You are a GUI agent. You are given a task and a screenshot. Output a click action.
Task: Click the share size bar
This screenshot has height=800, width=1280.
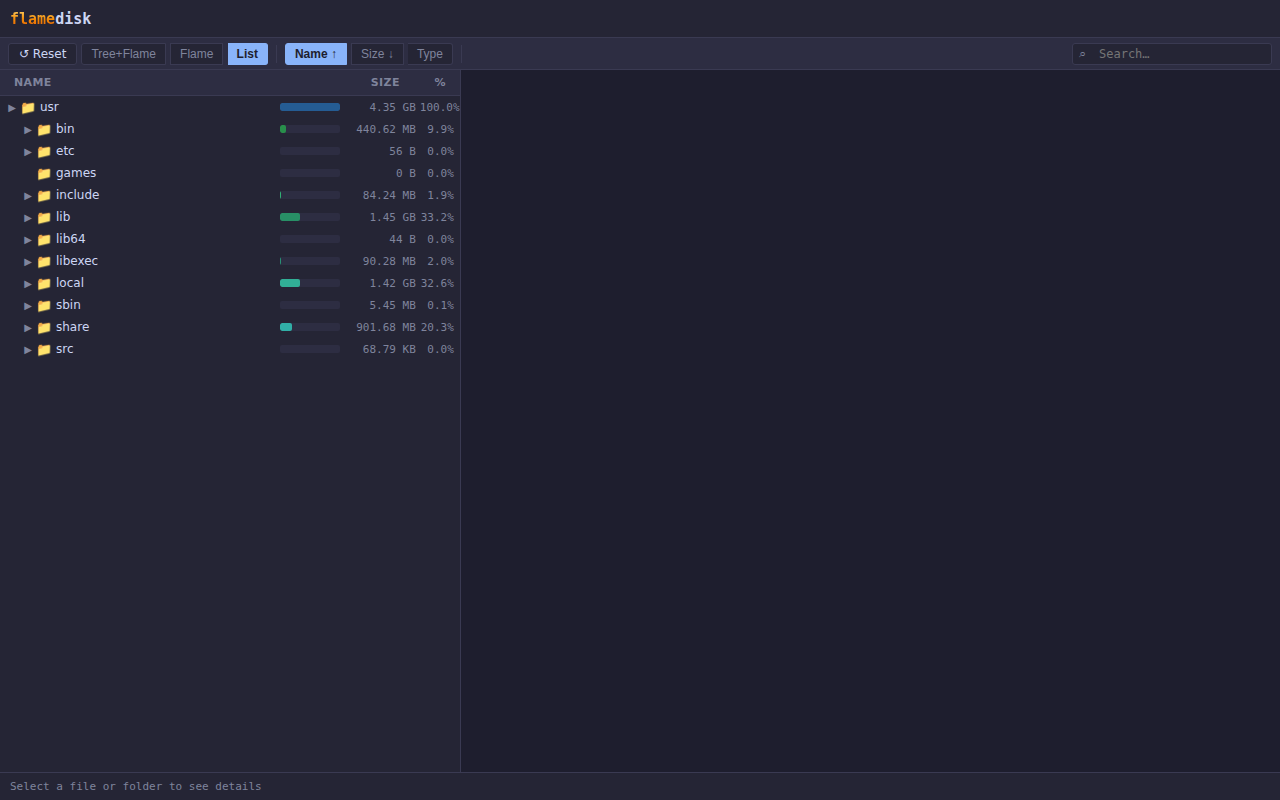pos(310,327)
